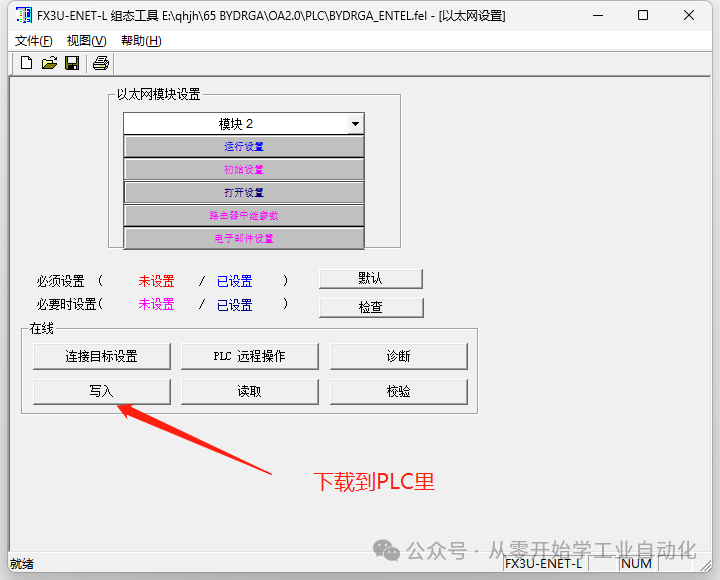Print using the printer toolbar icon
This screenshot has width=720, height=580.
101,63
